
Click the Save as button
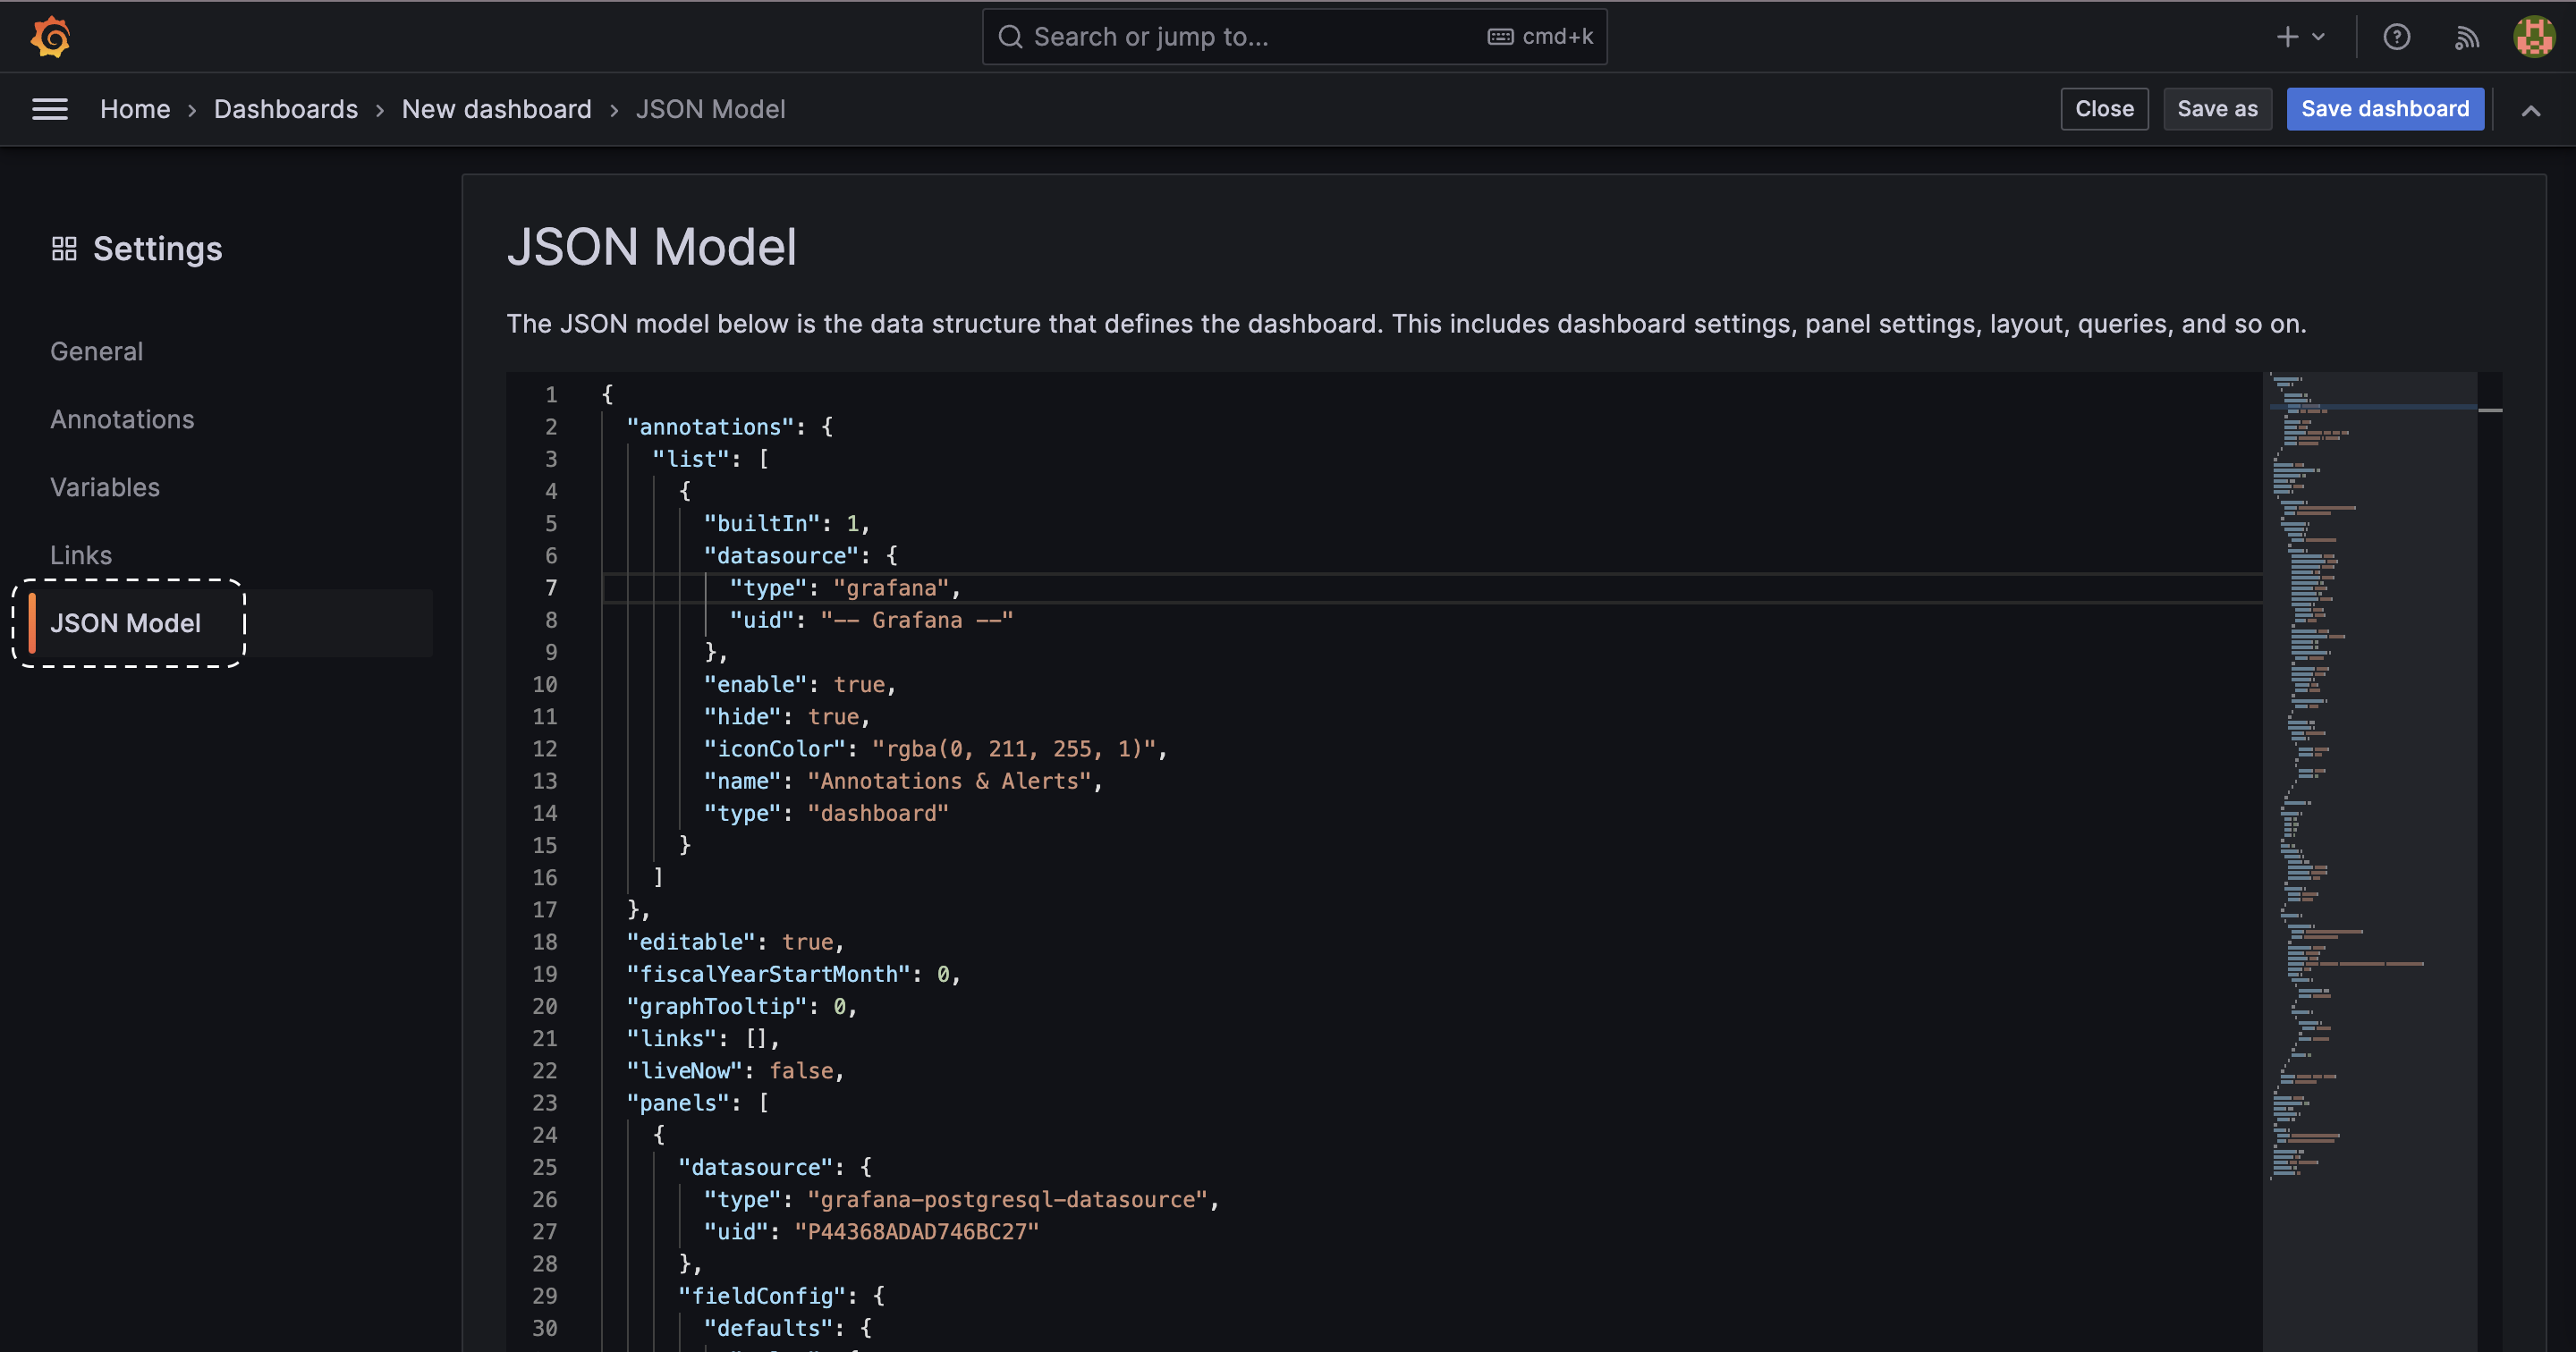(2217, 109)
